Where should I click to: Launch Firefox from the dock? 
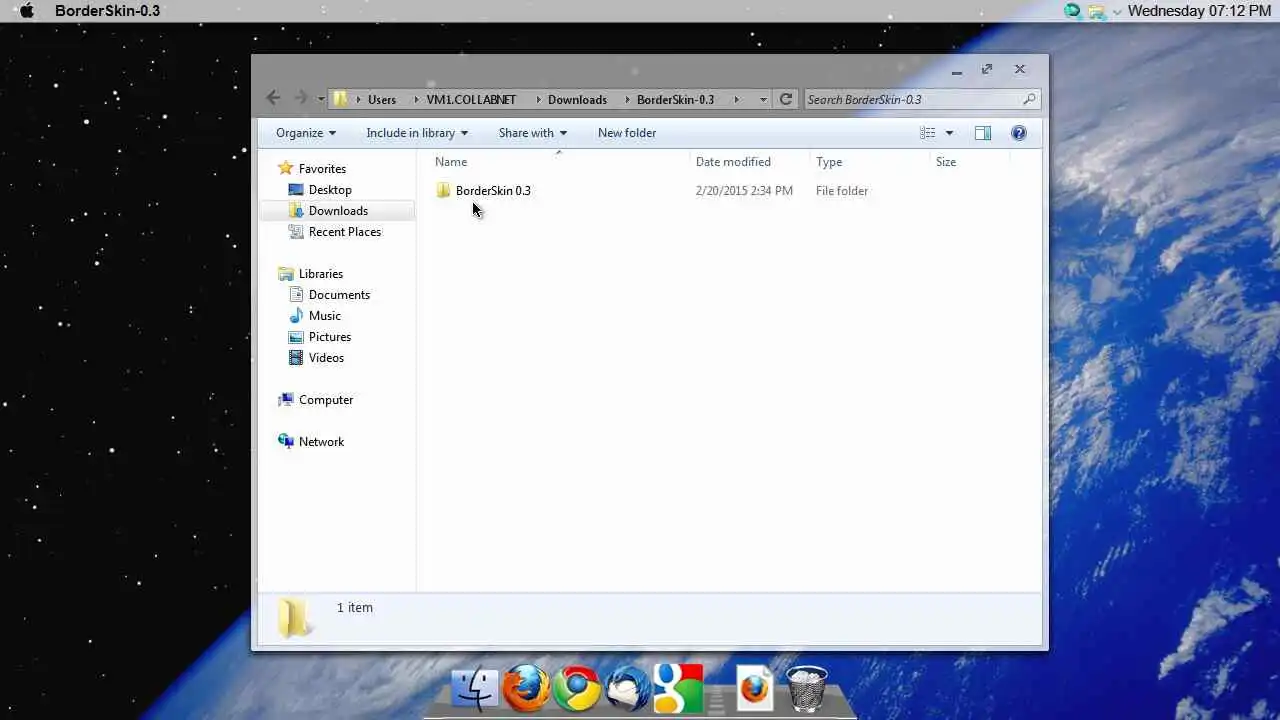tap(526, 689)
